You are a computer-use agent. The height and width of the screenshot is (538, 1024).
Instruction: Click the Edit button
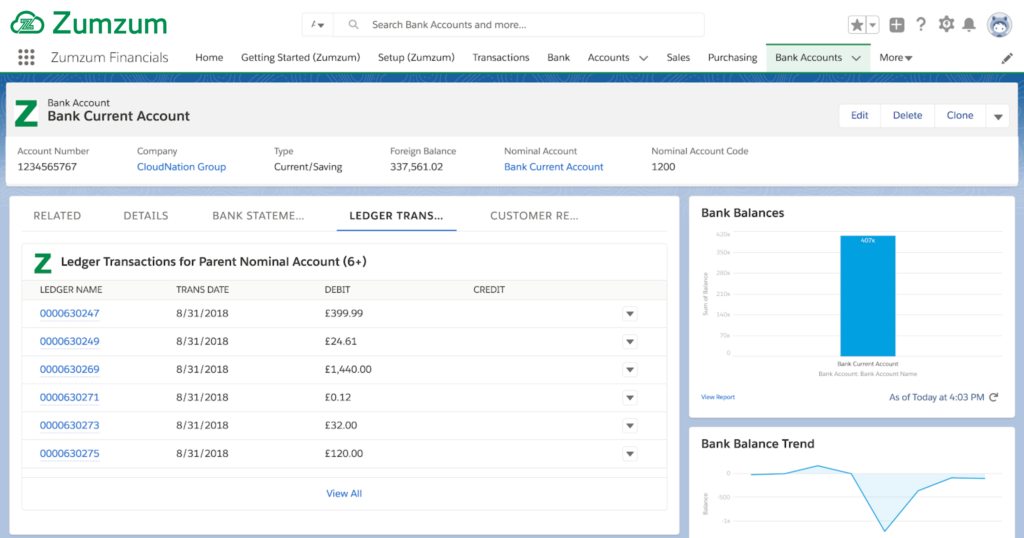(859, 116)
